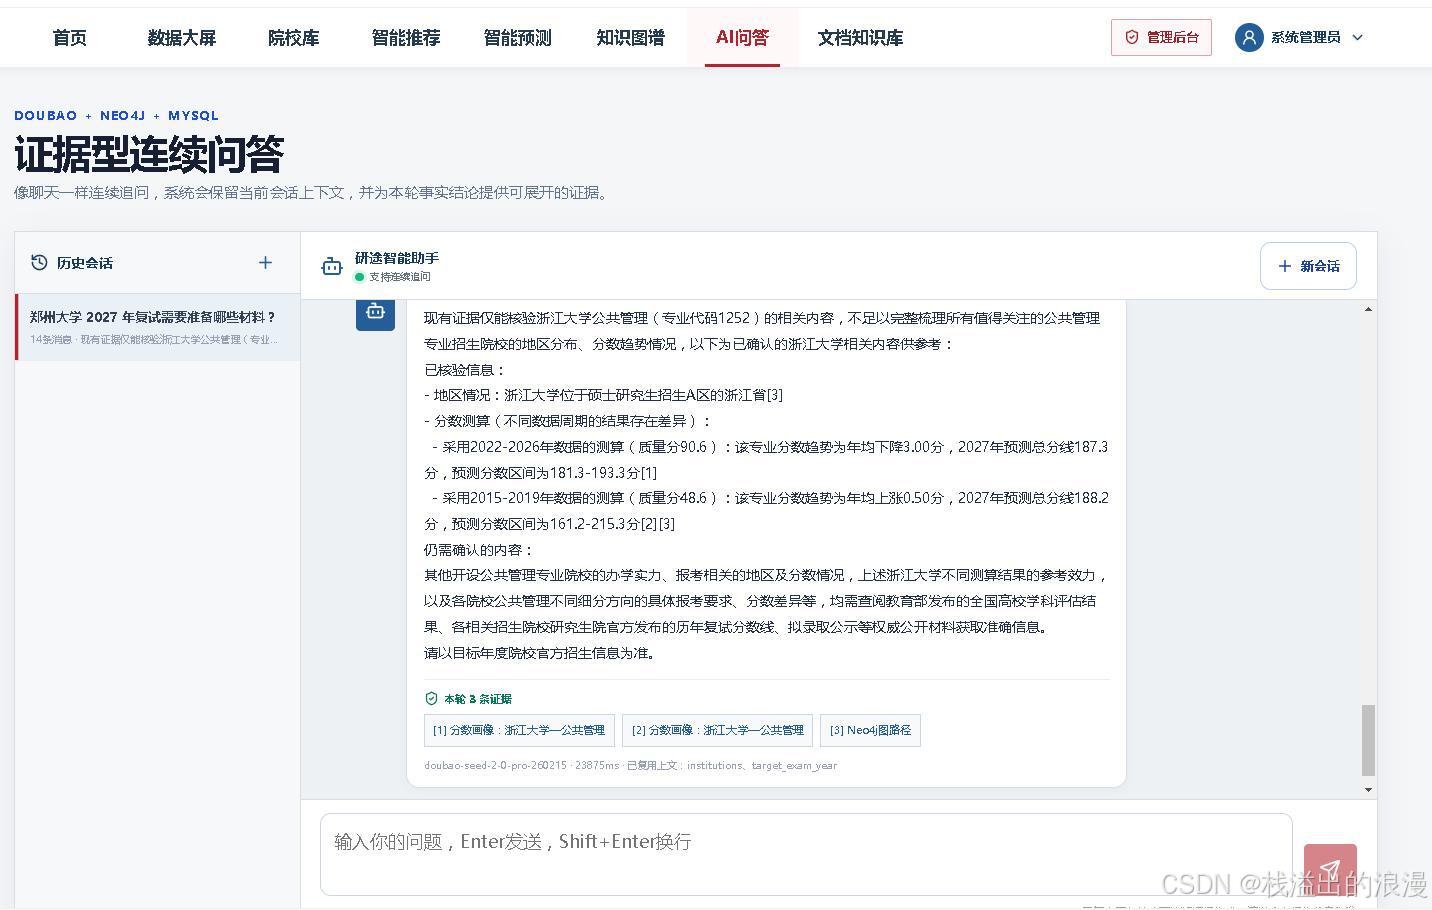
Task: Open the 郑州大学 2027 history conversation
Action: (158, 327)
